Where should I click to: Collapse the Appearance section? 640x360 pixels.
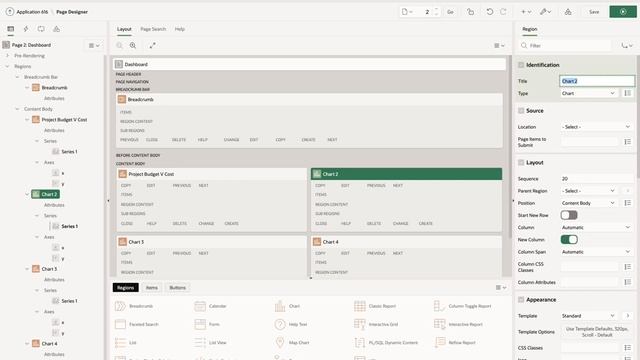point(521,300)
